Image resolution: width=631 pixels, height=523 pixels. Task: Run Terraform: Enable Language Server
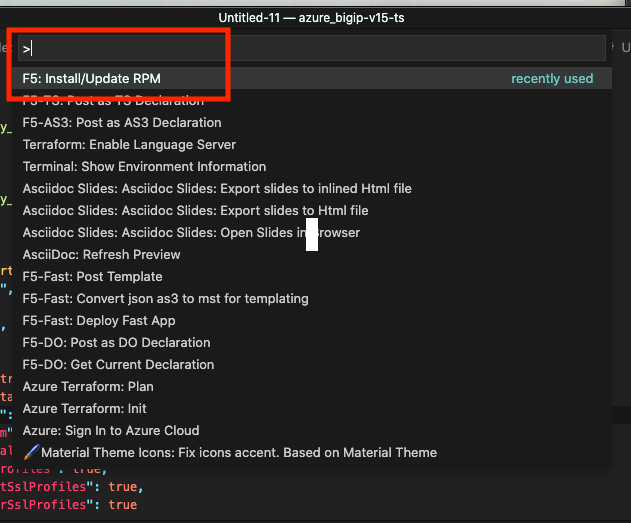(130, 144)
